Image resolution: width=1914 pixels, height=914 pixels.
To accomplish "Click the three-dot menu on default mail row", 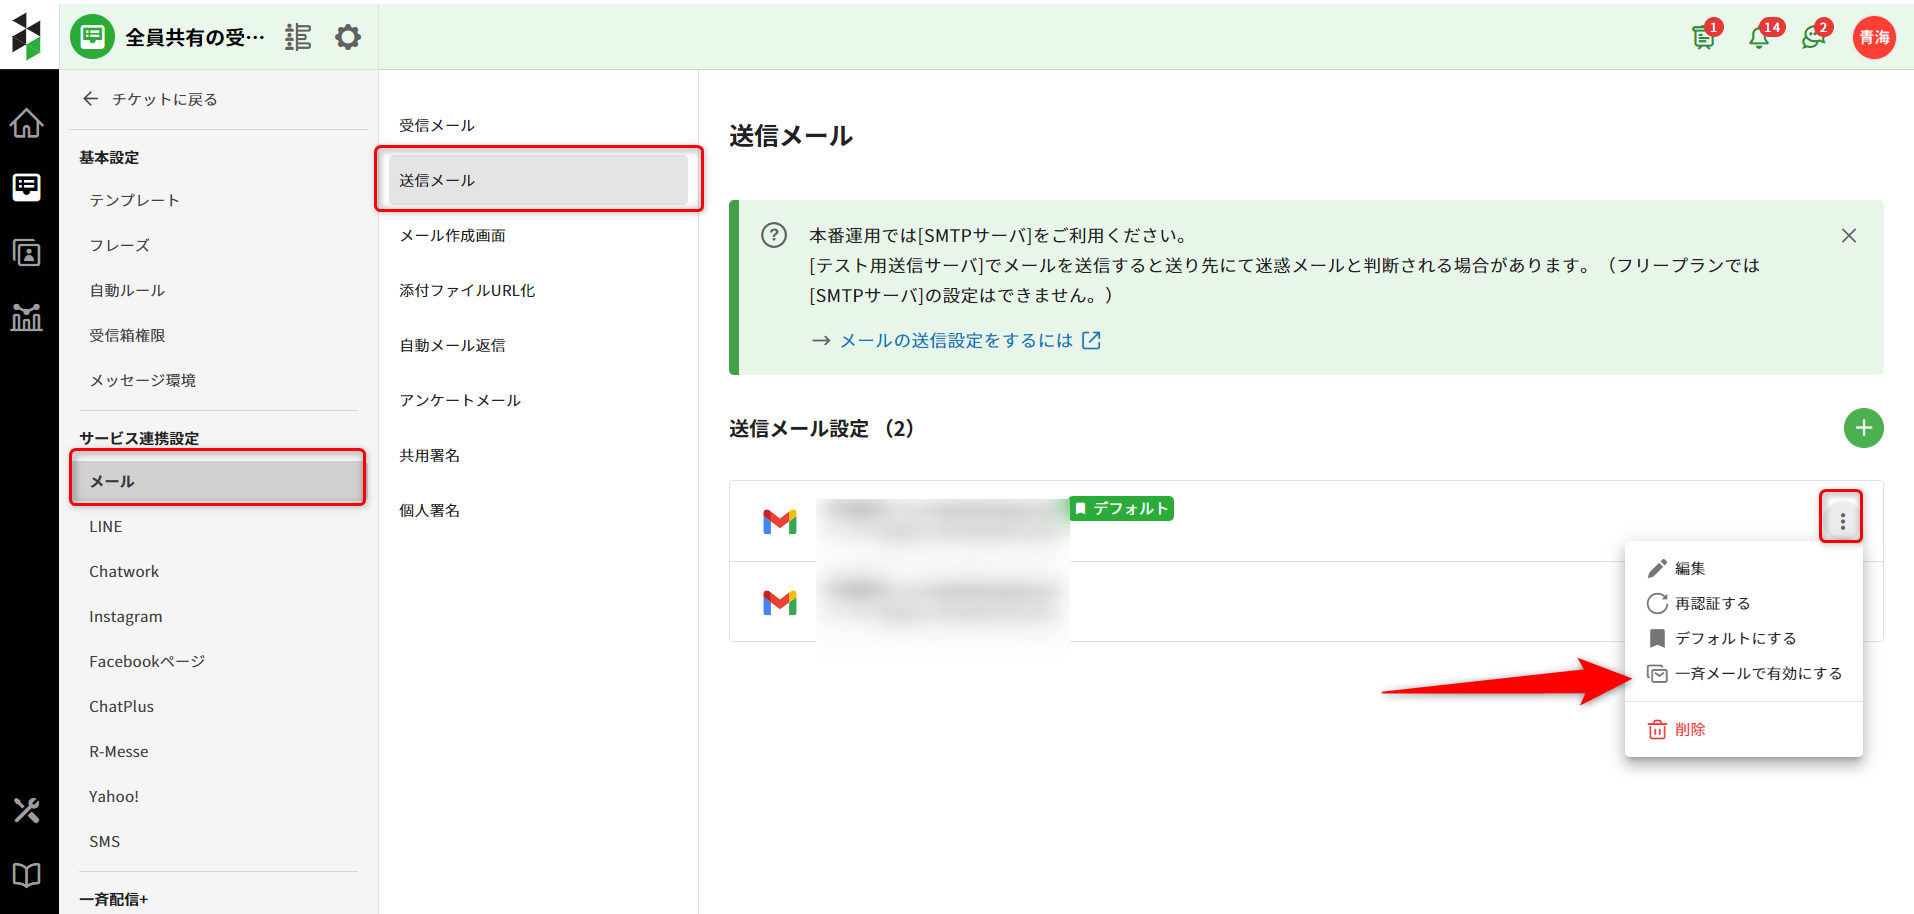I will pos(1842,521).
